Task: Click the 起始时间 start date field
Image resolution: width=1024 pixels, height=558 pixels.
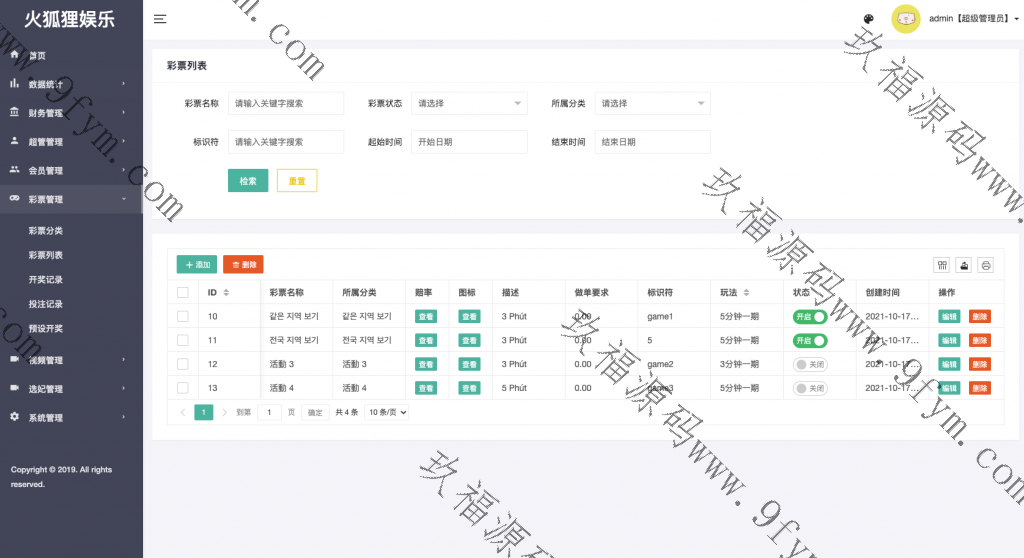Action: click(469, 142)
